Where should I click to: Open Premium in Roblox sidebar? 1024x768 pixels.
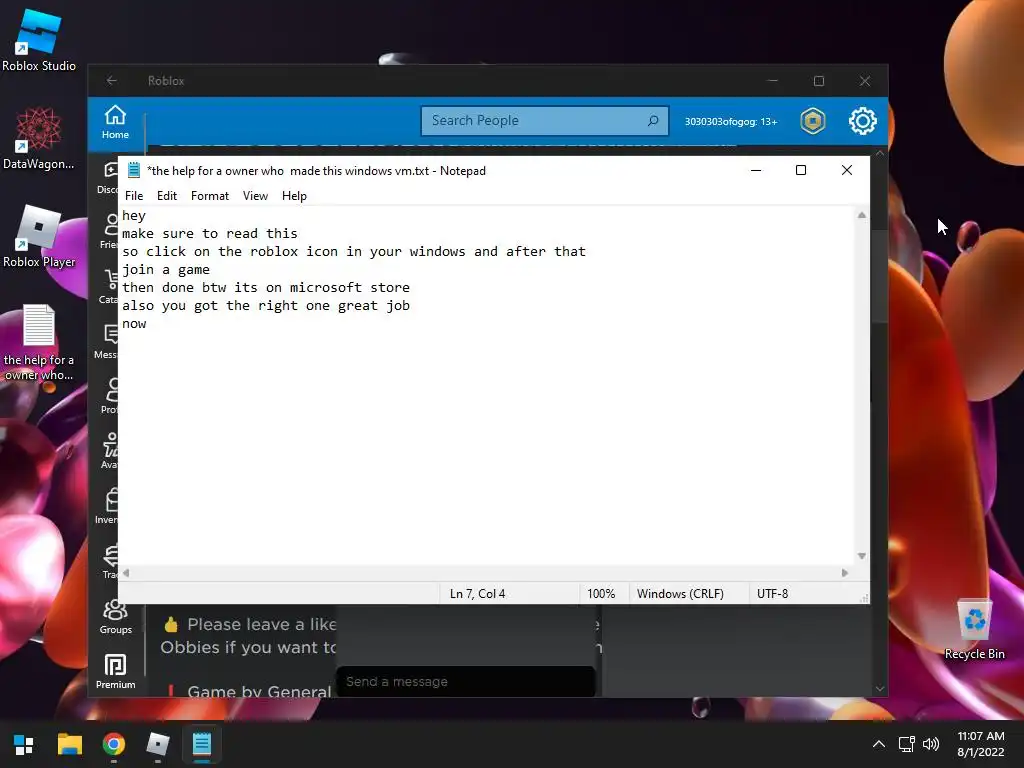[115, 671]
